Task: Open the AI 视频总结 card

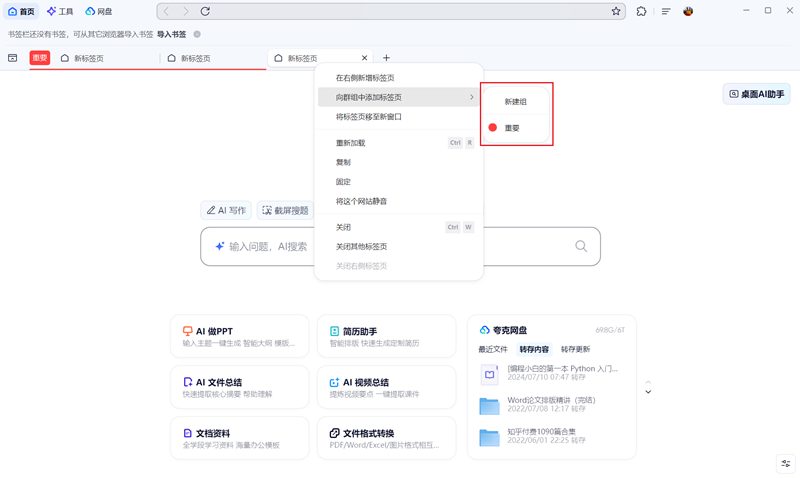Action: tap(386, 387)
